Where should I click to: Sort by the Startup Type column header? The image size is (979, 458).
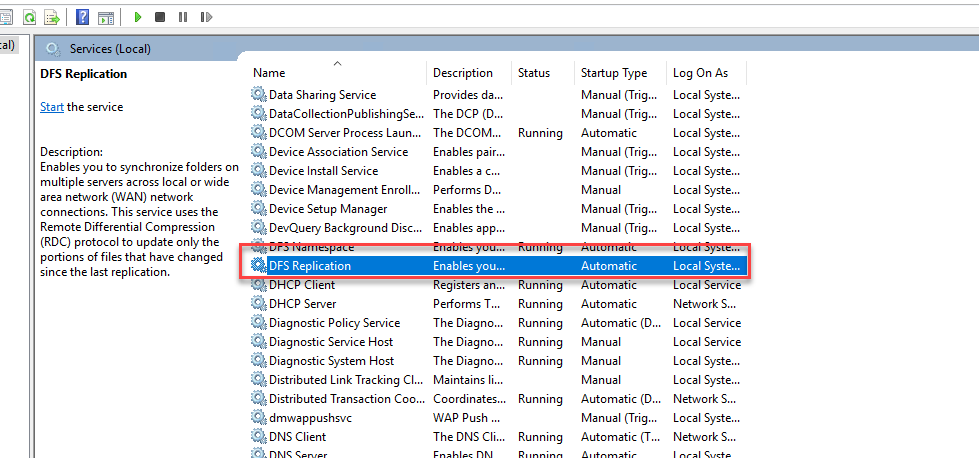click(x=614, y=73)
